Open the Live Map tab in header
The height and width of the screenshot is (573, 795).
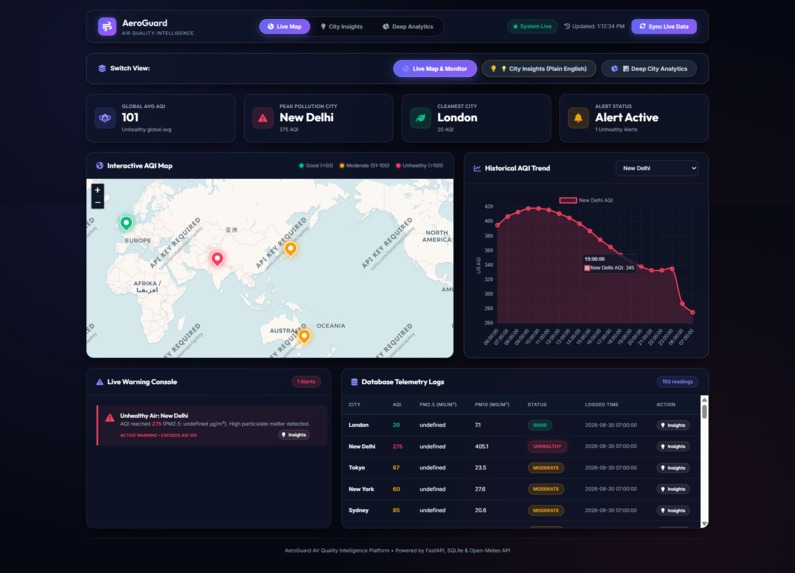(x=284, y=26)
